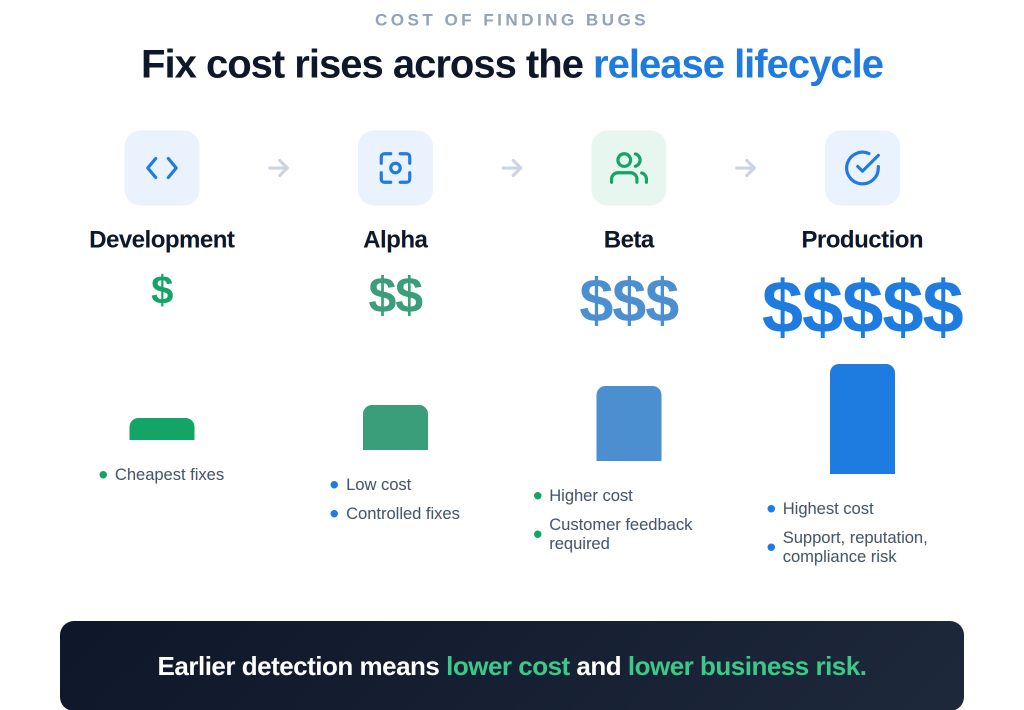
Task: Click the single green dollar sign
Action: pos(162,290)
